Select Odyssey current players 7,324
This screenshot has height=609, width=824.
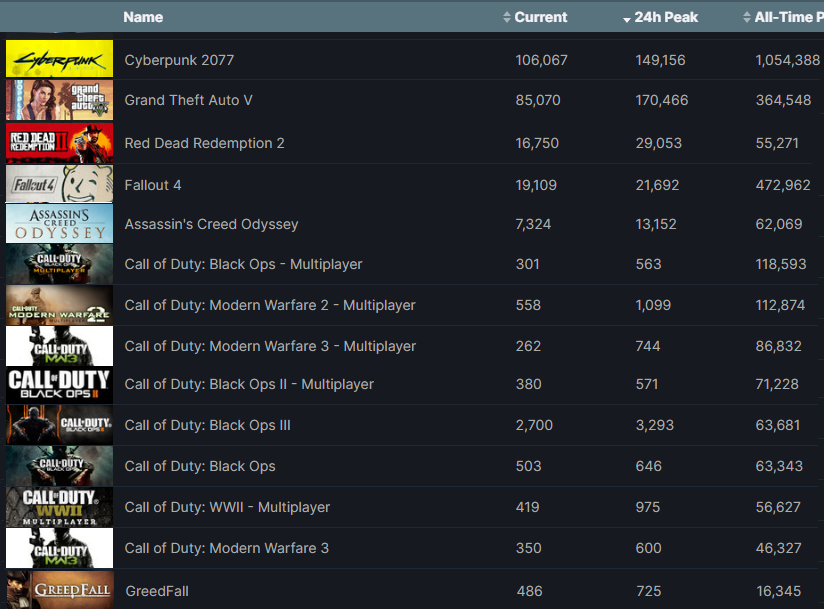(x=533, y=224)
